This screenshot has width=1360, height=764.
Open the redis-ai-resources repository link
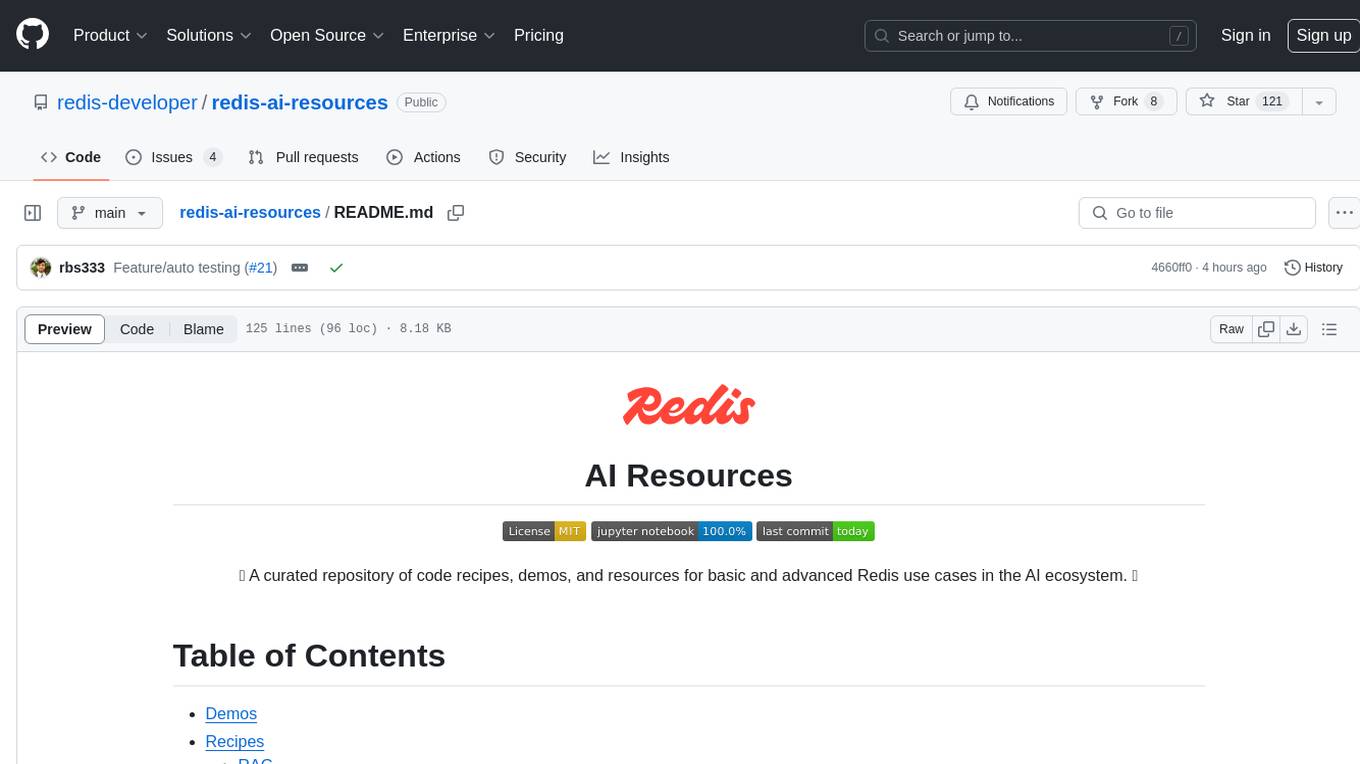tap(300, 102)
